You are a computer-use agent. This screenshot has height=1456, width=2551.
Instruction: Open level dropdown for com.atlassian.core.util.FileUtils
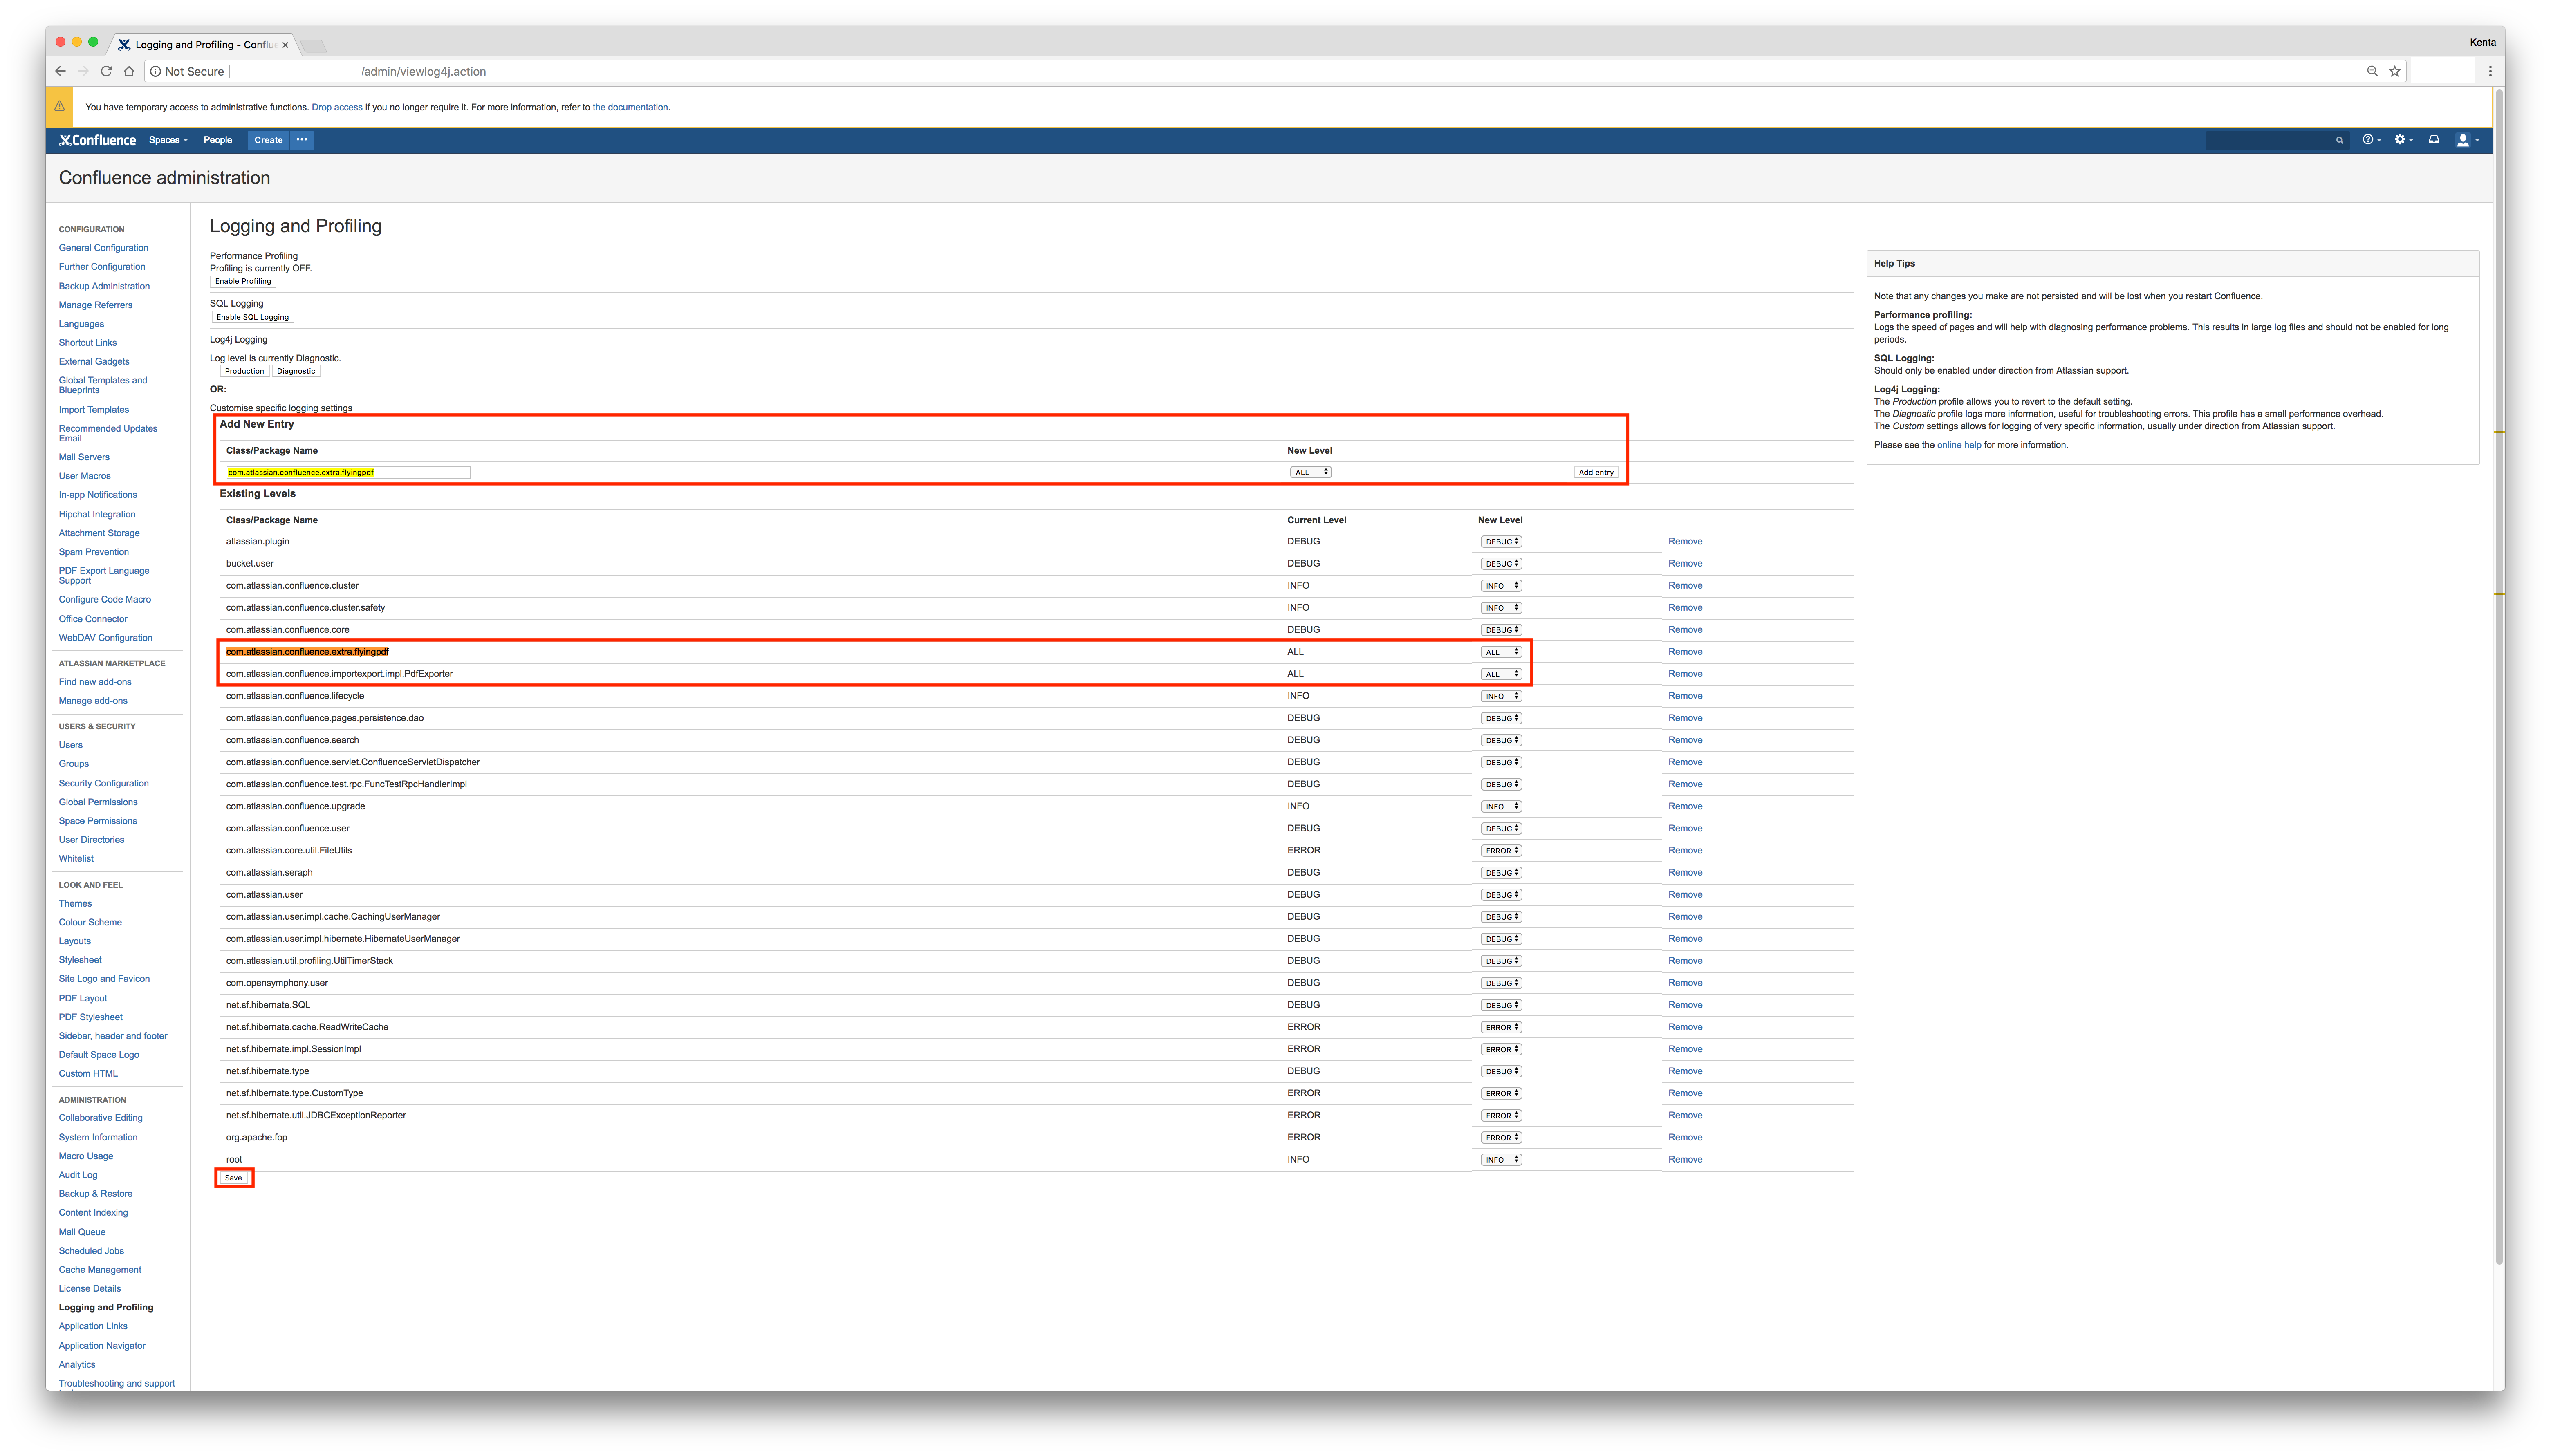[1501, 851]
